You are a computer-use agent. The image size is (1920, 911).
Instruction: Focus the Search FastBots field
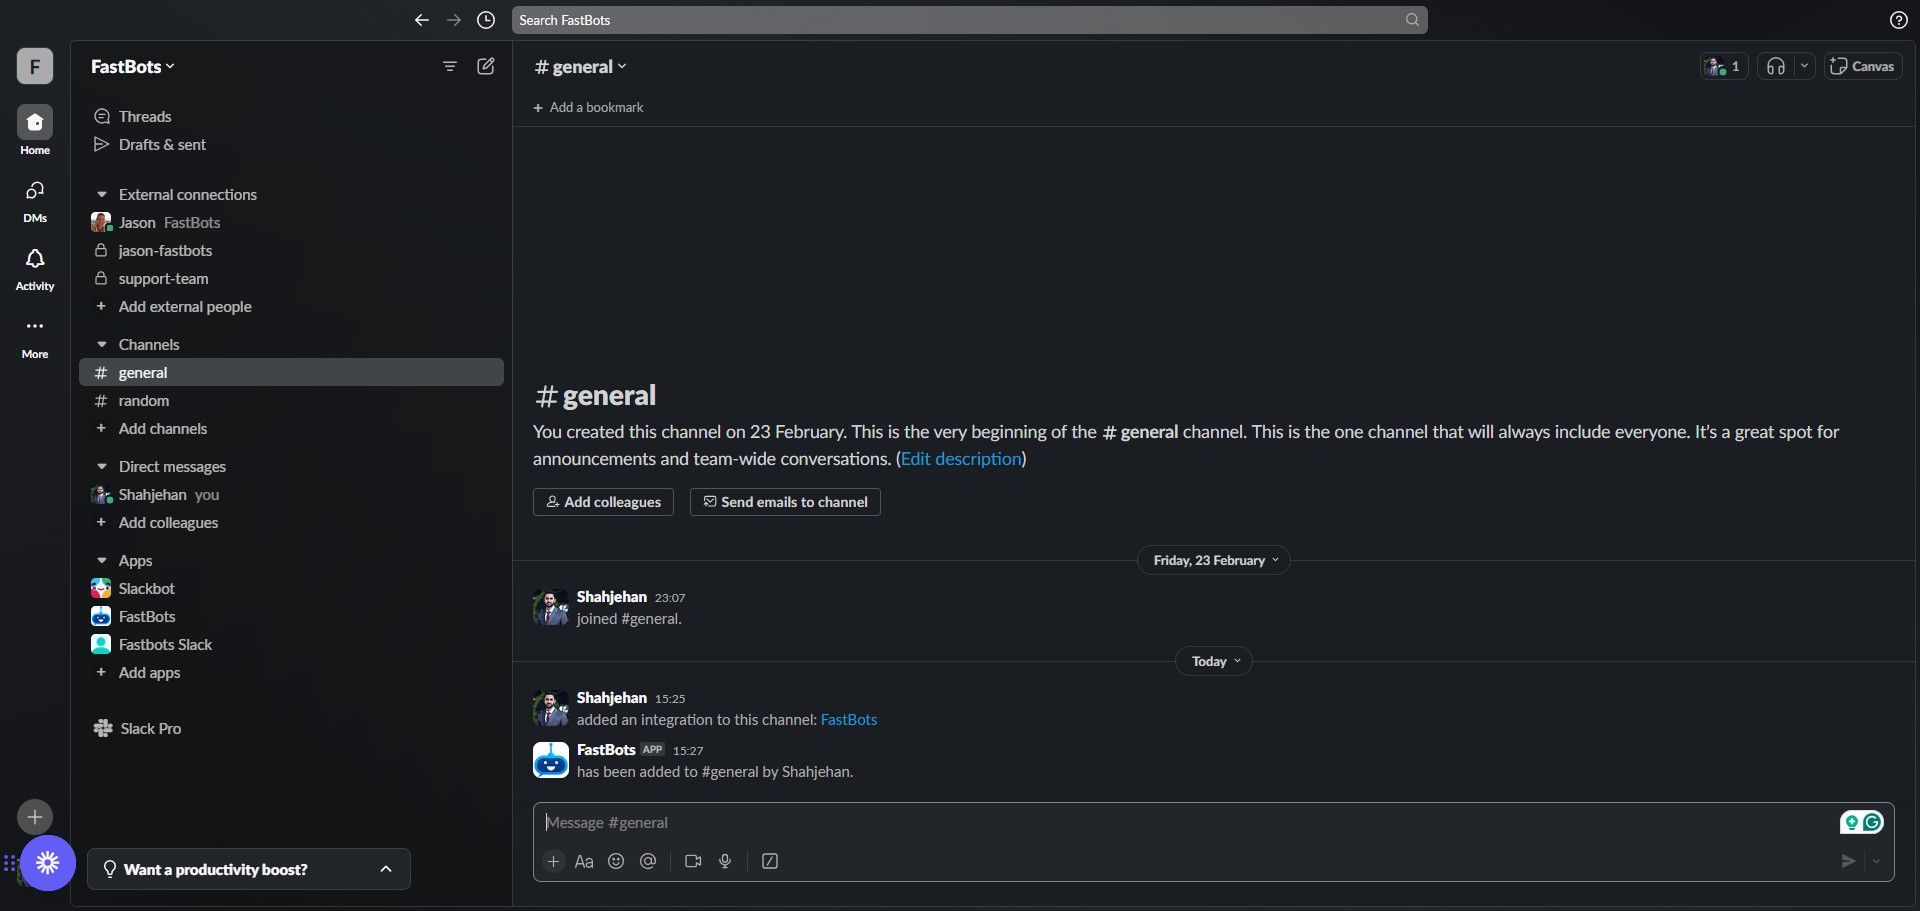pyautogui.click(x=969, y=20)
